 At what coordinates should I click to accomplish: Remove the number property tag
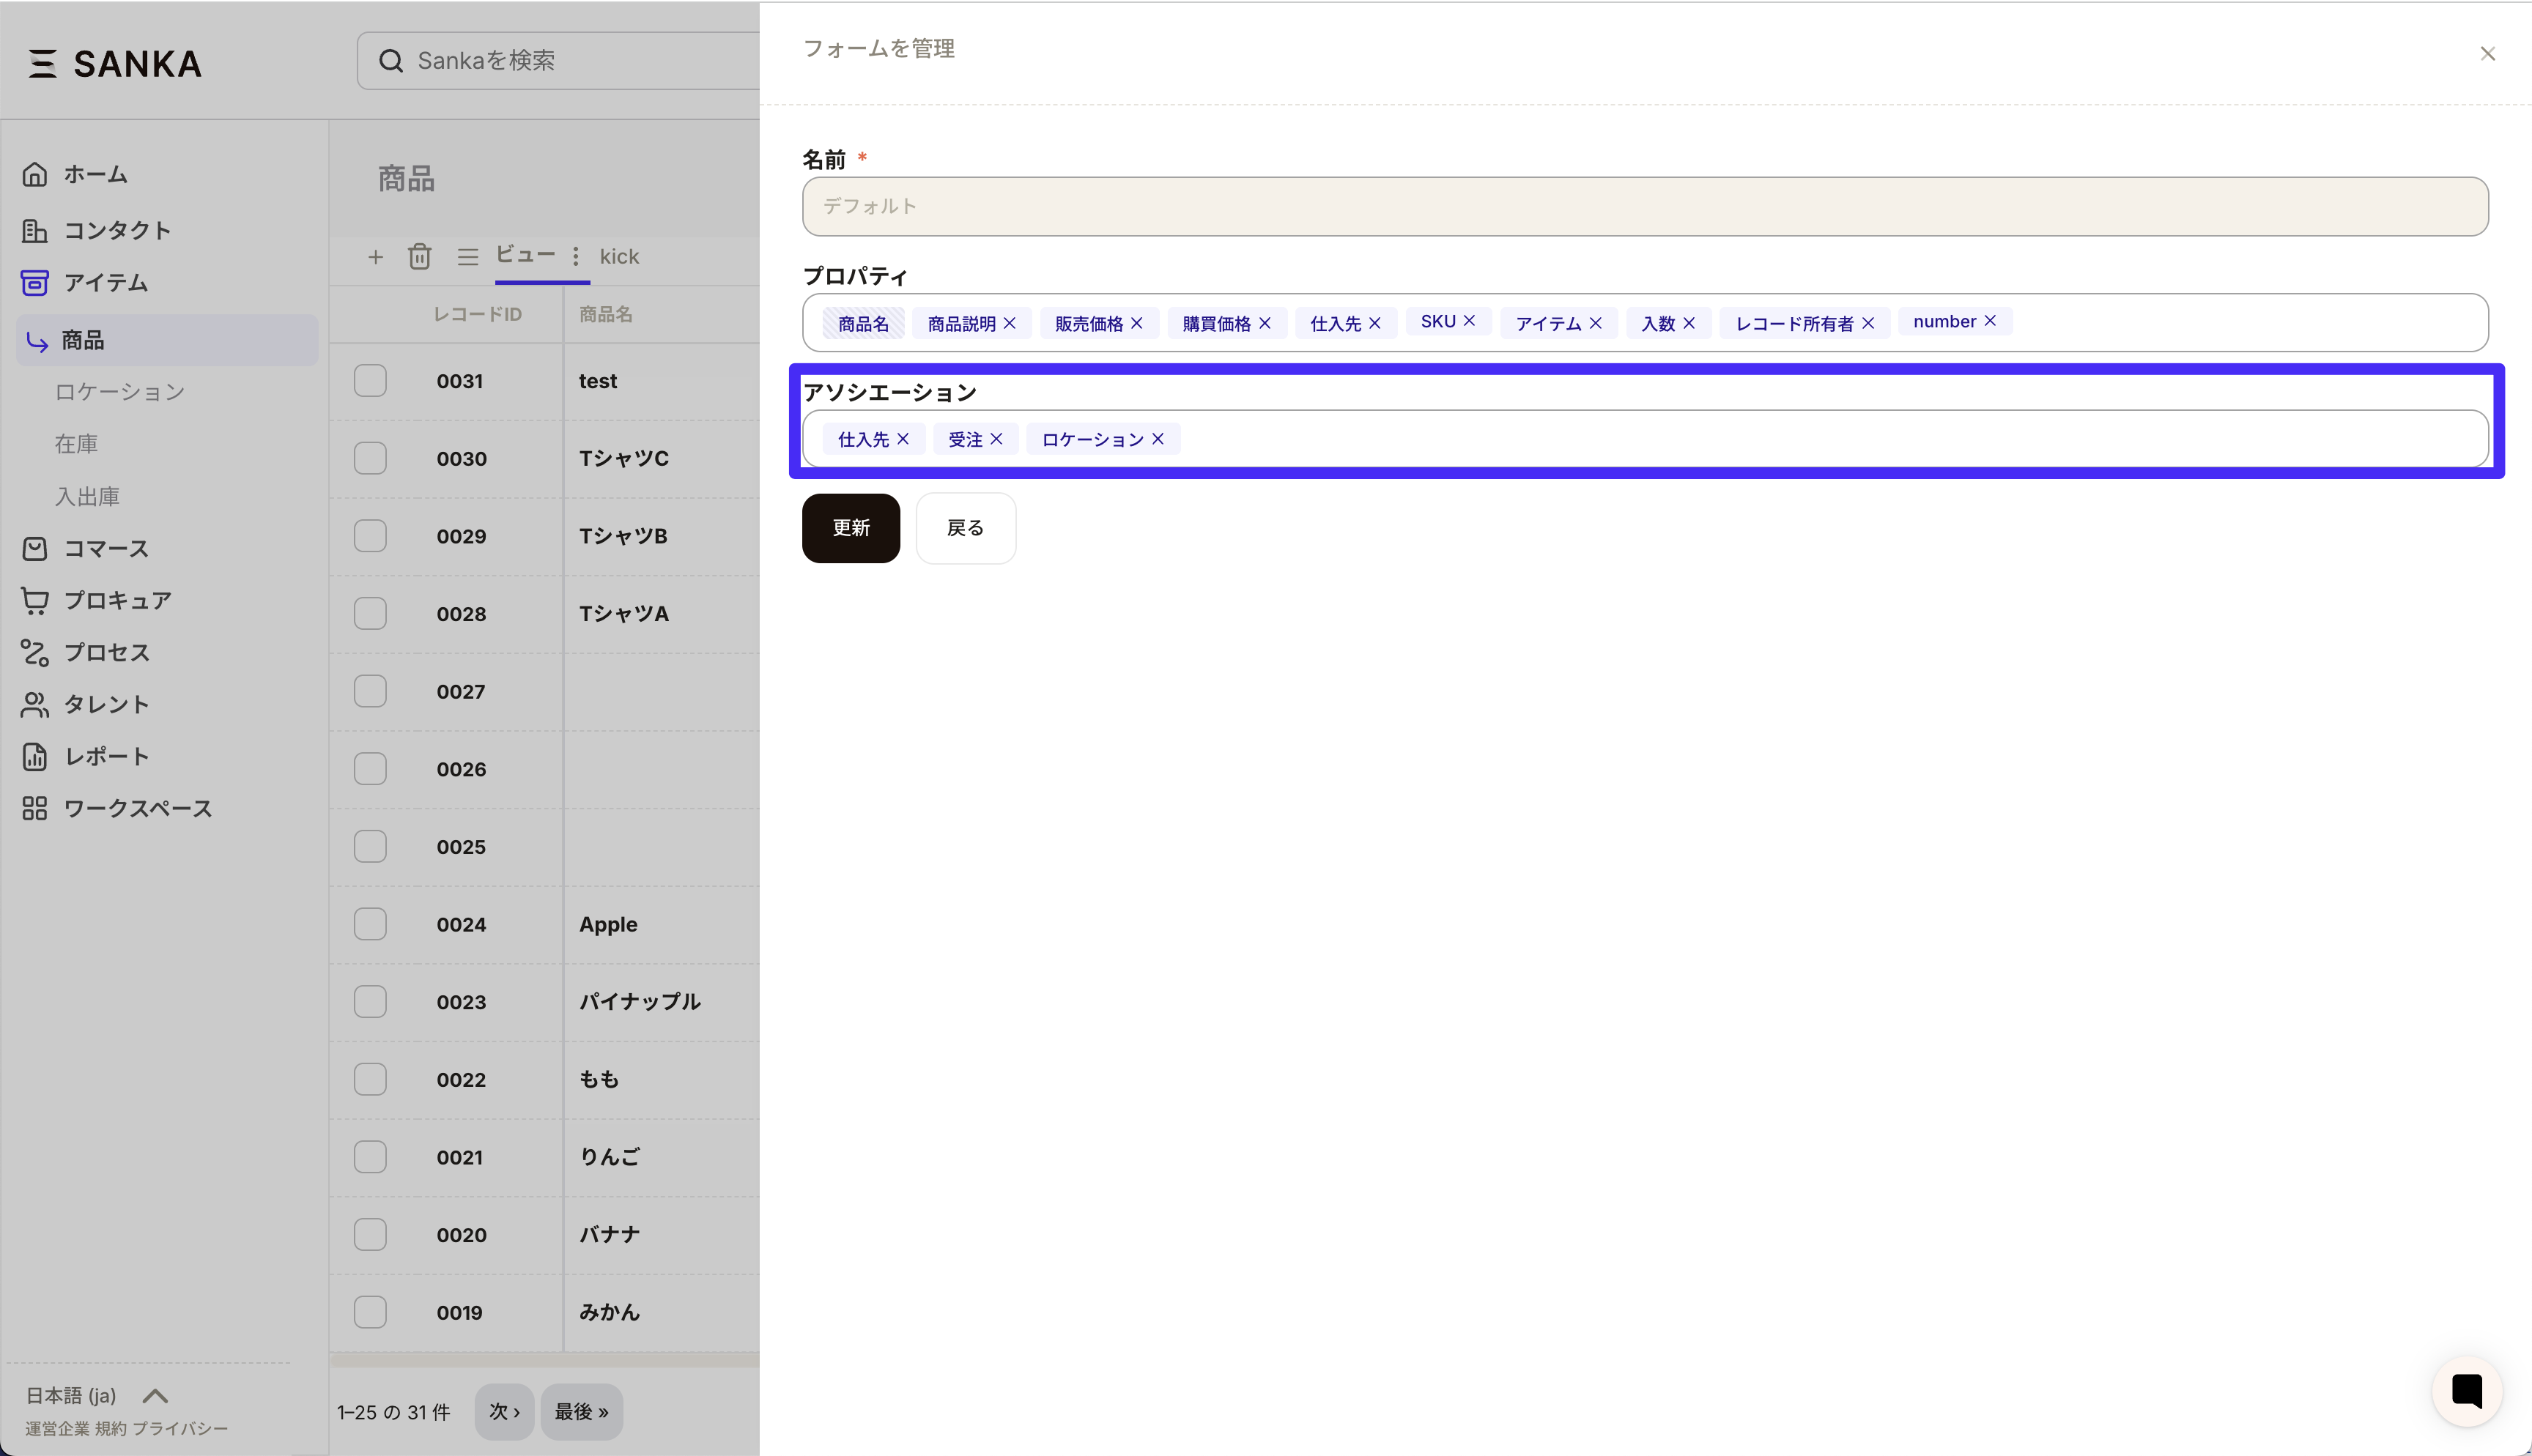point(1990,321)
